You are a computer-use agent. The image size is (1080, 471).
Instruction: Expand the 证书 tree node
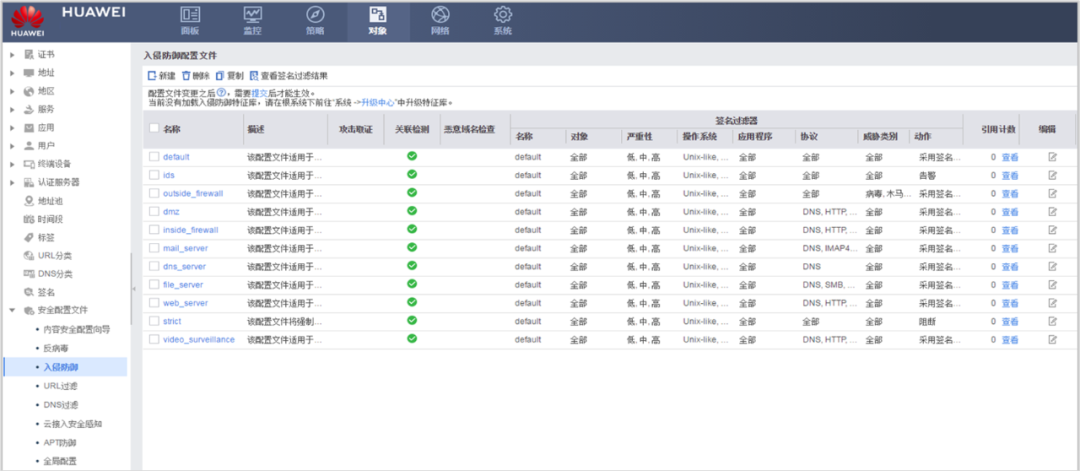click(x=12, y=54)
